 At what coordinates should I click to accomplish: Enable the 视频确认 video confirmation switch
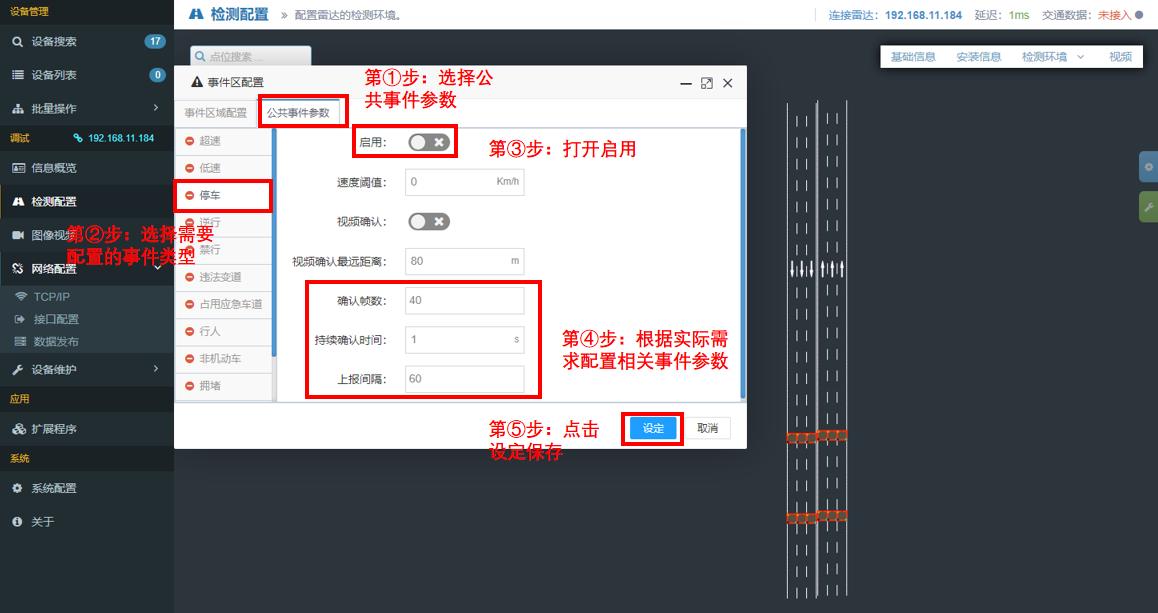pos(428,221)
